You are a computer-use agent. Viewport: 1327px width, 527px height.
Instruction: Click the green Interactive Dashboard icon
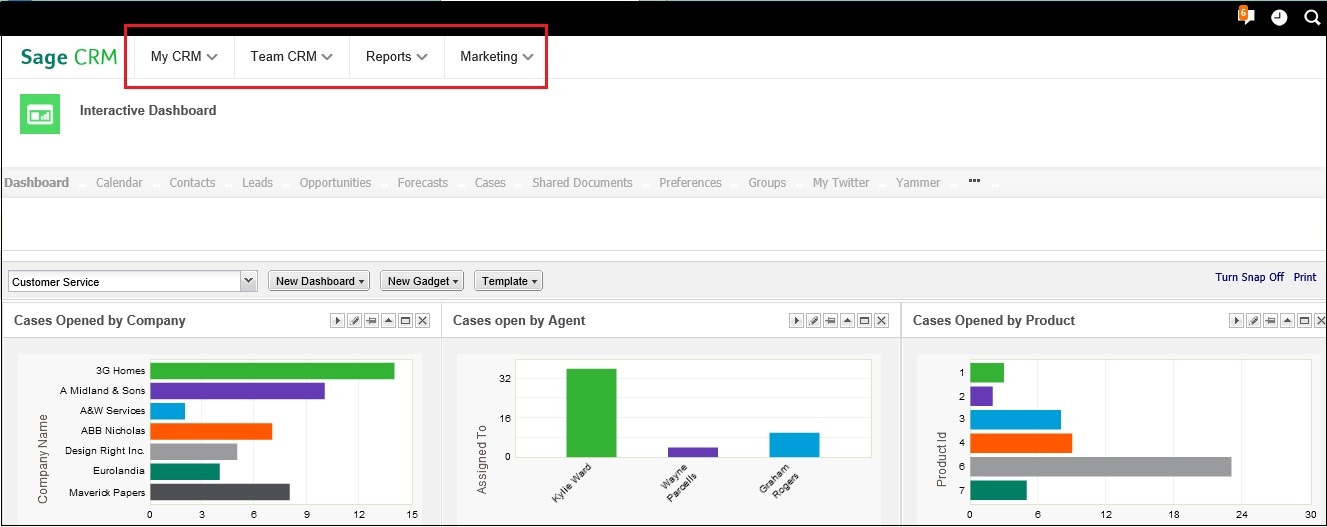click(x=40, y=114)
